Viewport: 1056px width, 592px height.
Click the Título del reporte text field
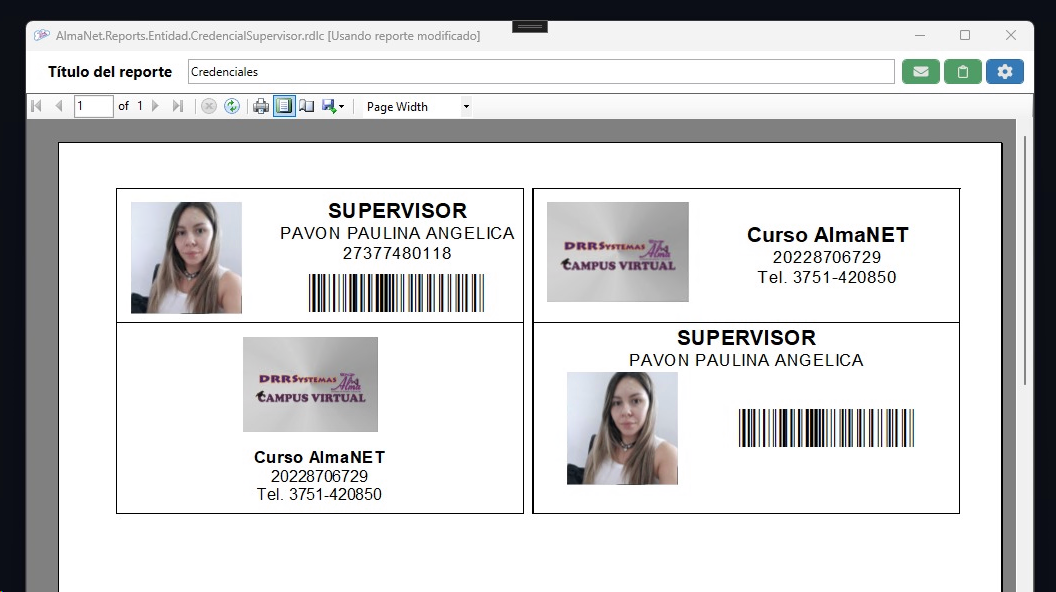[540, 72]
